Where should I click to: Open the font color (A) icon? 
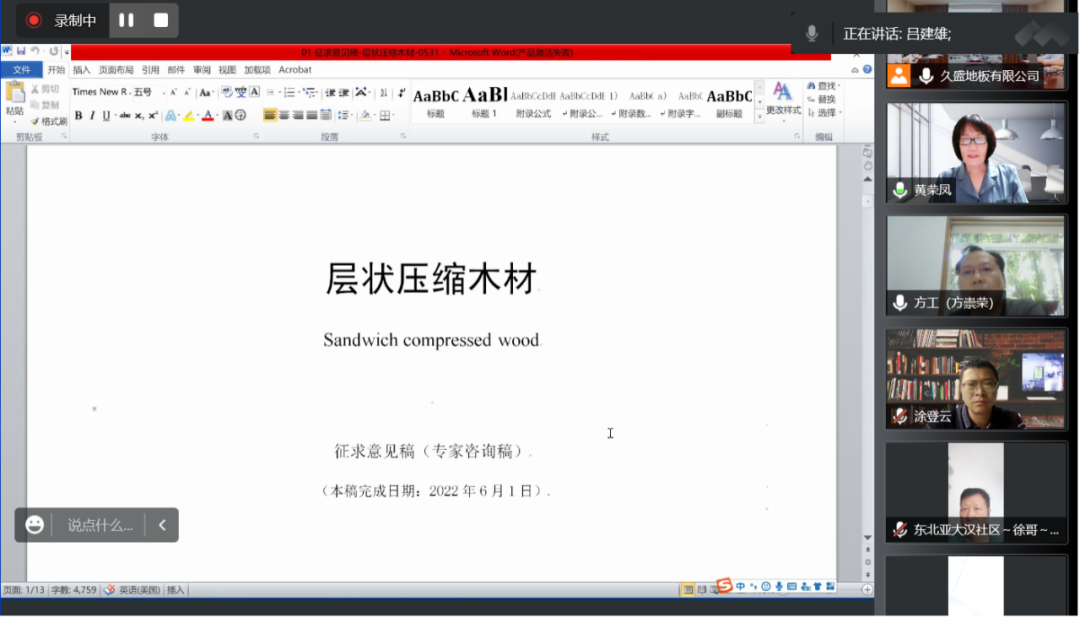tap(207, 115)
